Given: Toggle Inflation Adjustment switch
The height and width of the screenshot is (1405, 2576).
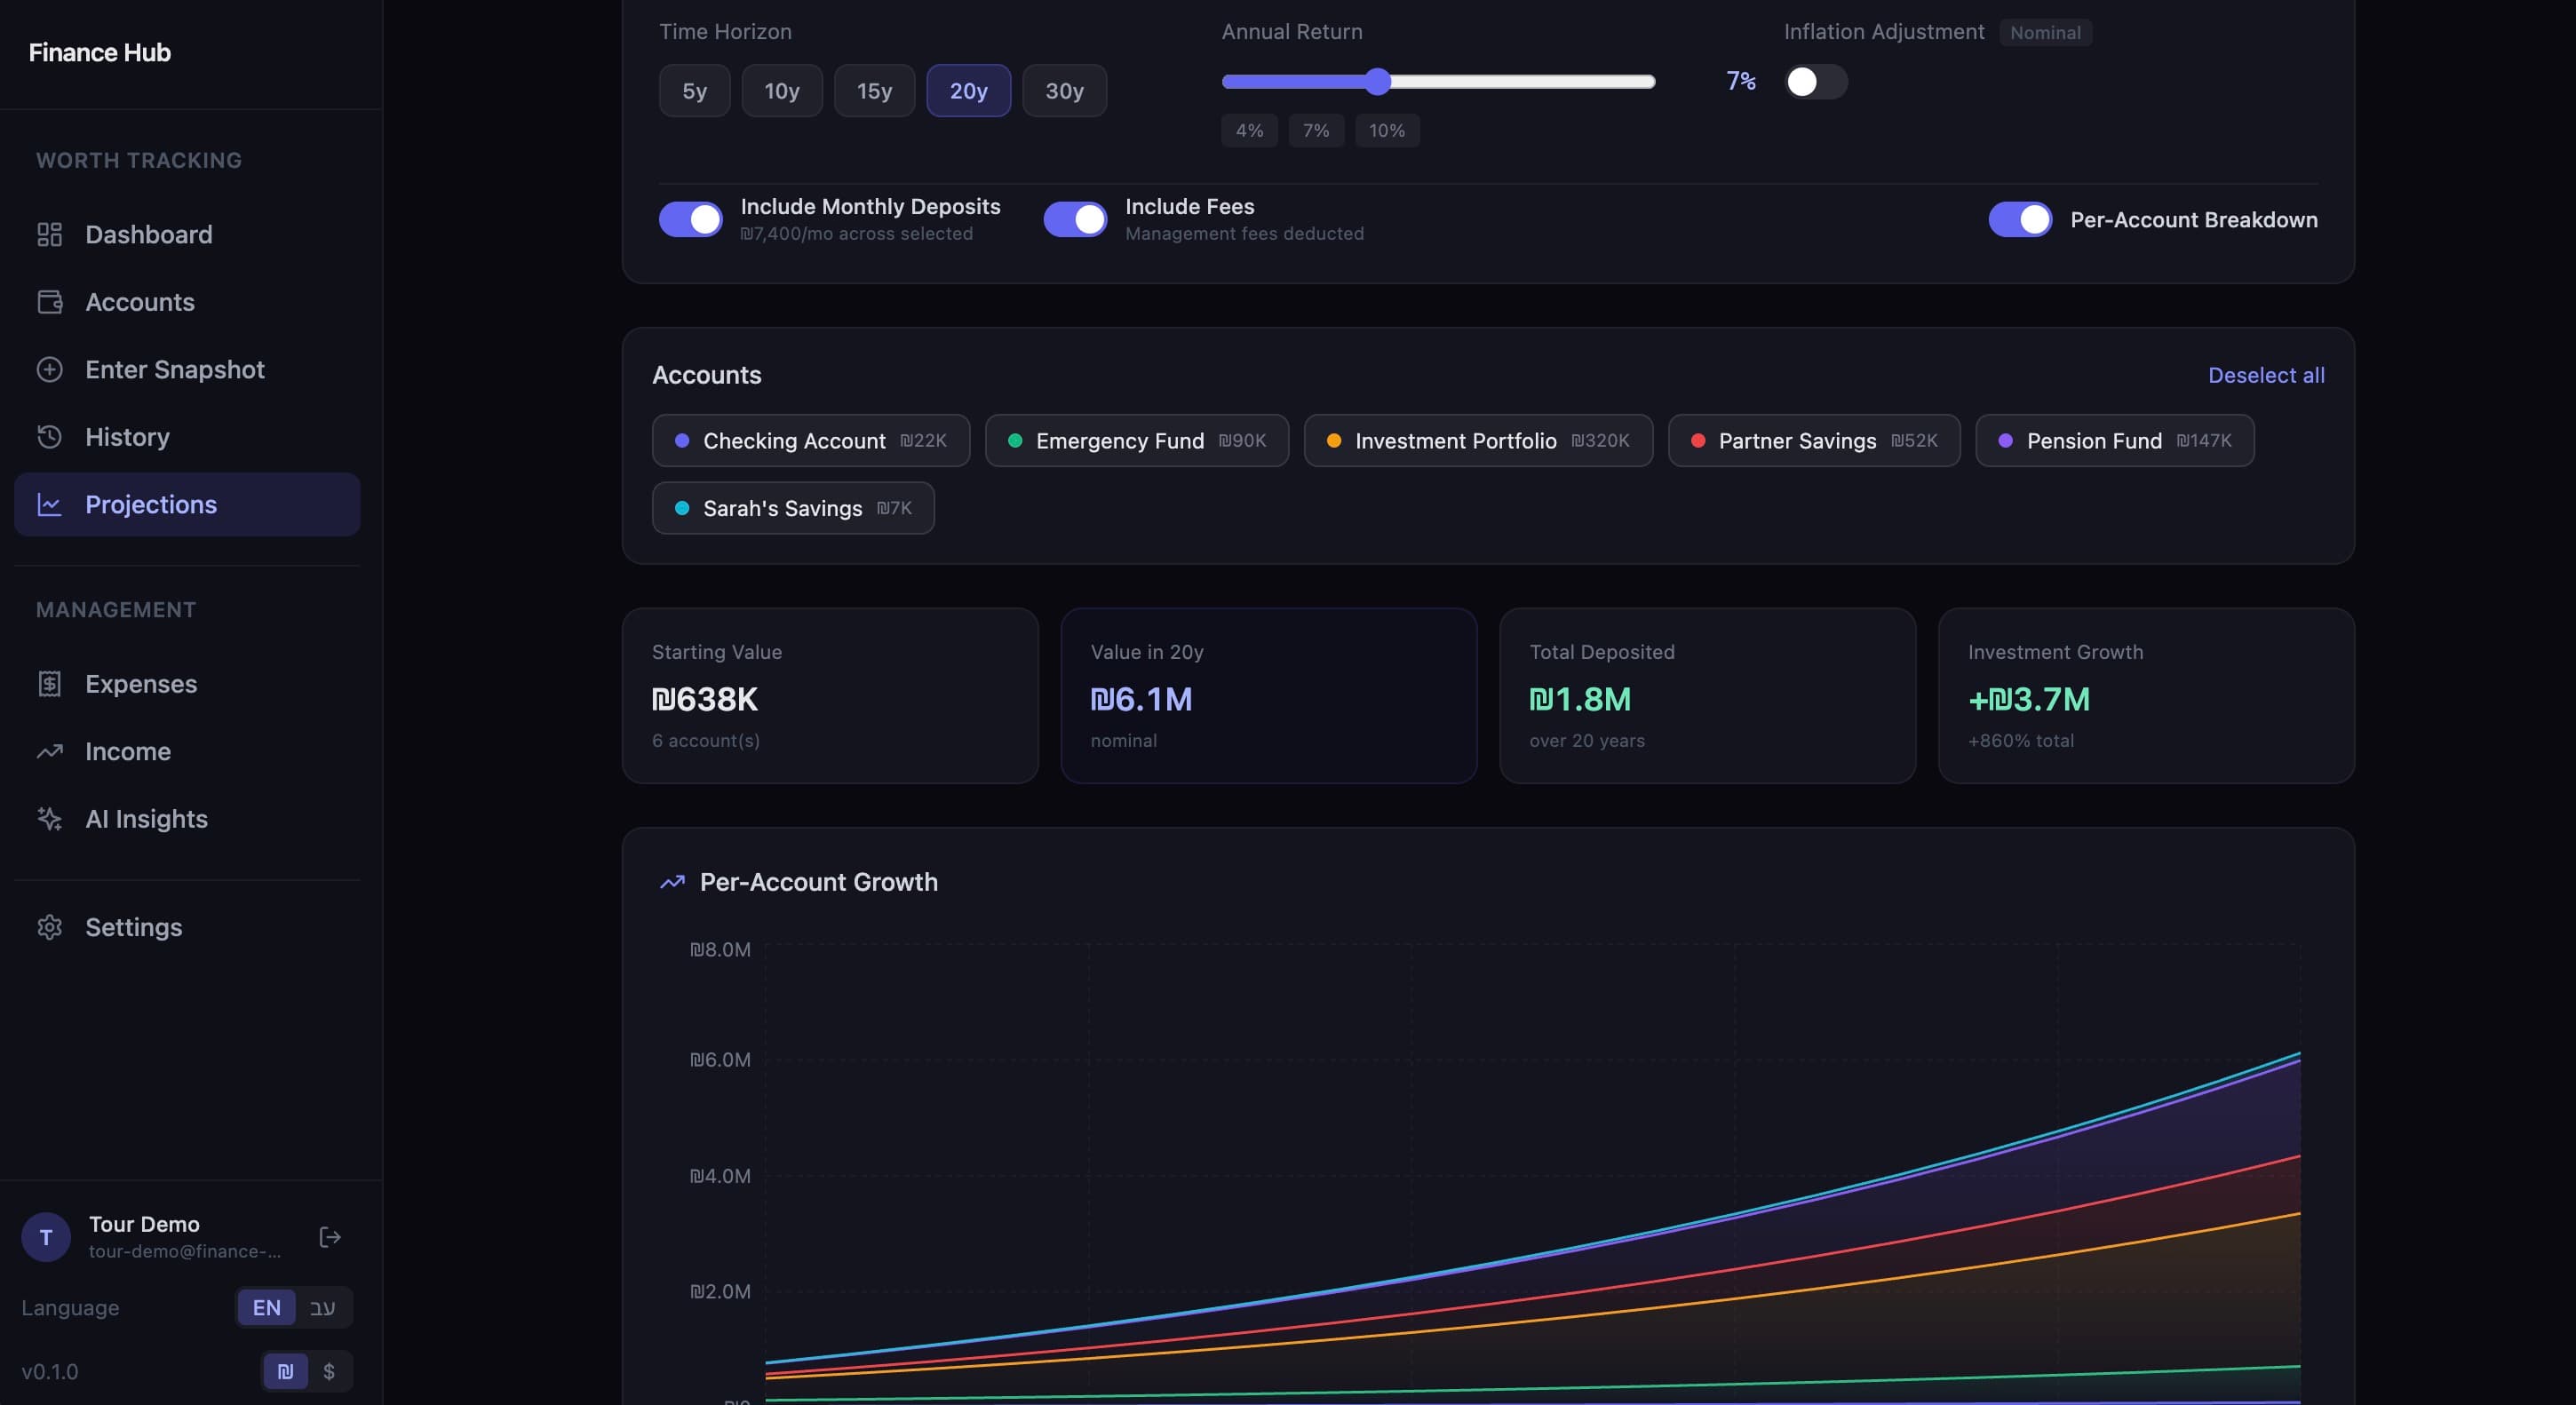Looking at the screenshot, I should click(x=1815, y=82).
